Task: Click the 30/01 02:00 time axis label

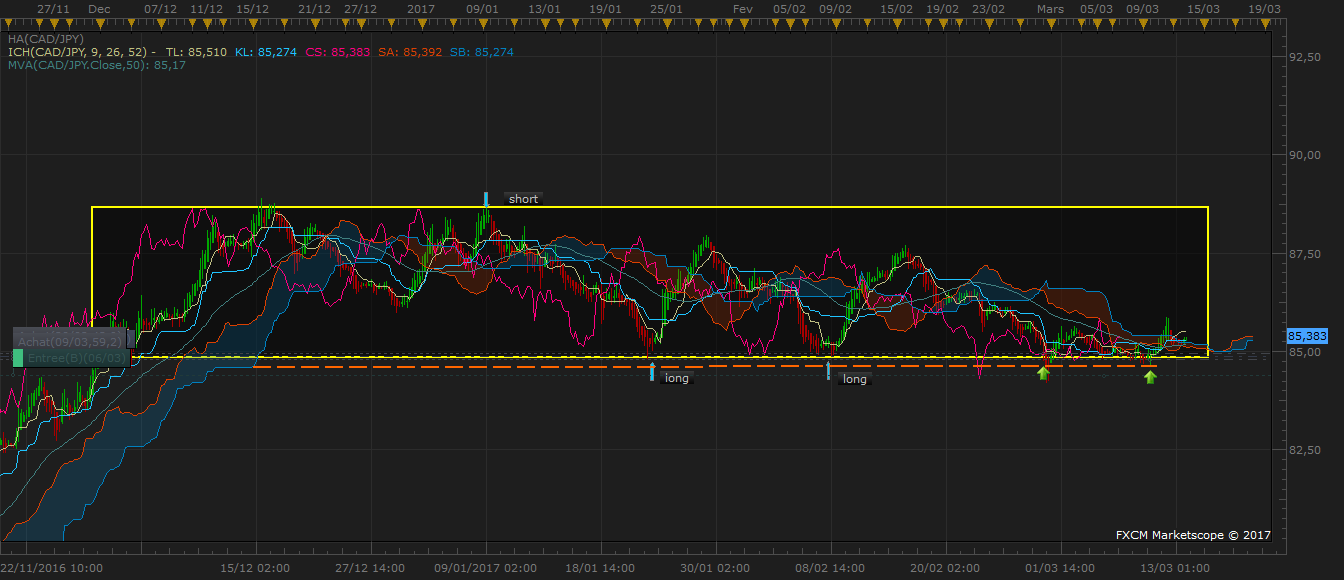Action: click(716, 567)
